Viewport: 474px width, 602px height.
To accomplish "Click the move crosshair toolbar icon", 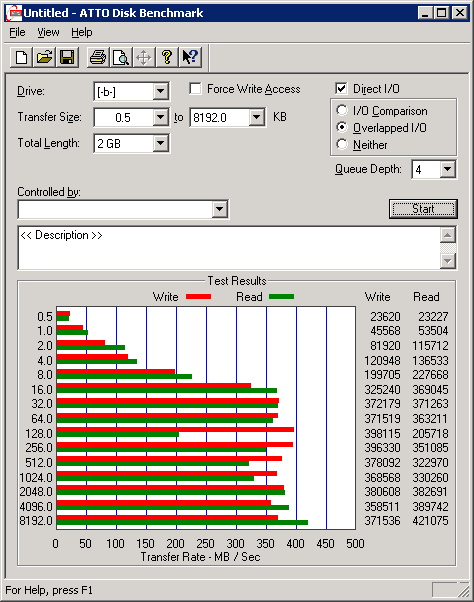I will click(144, 58).
